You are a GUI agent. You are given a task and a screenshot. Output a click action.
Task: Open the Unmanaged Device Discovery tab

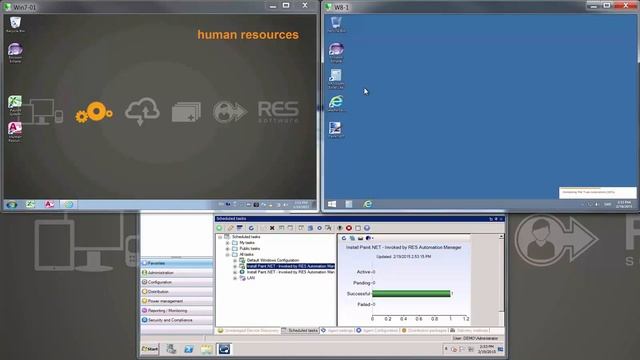click(248, 330)
